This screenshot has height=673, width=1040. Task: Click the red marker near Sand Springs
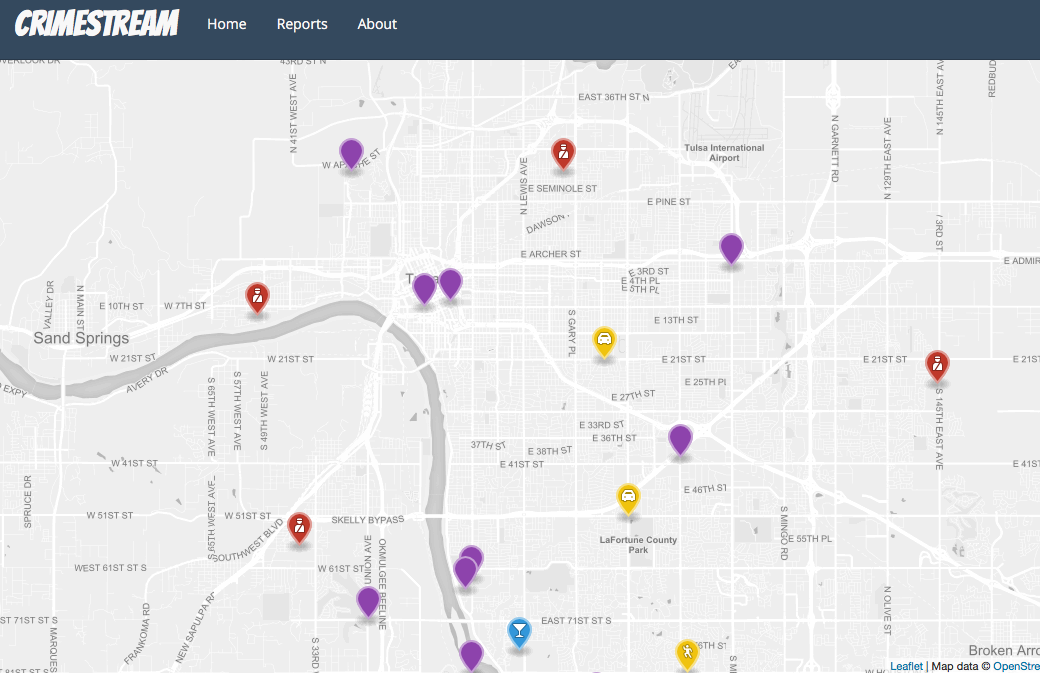(257, 297)
